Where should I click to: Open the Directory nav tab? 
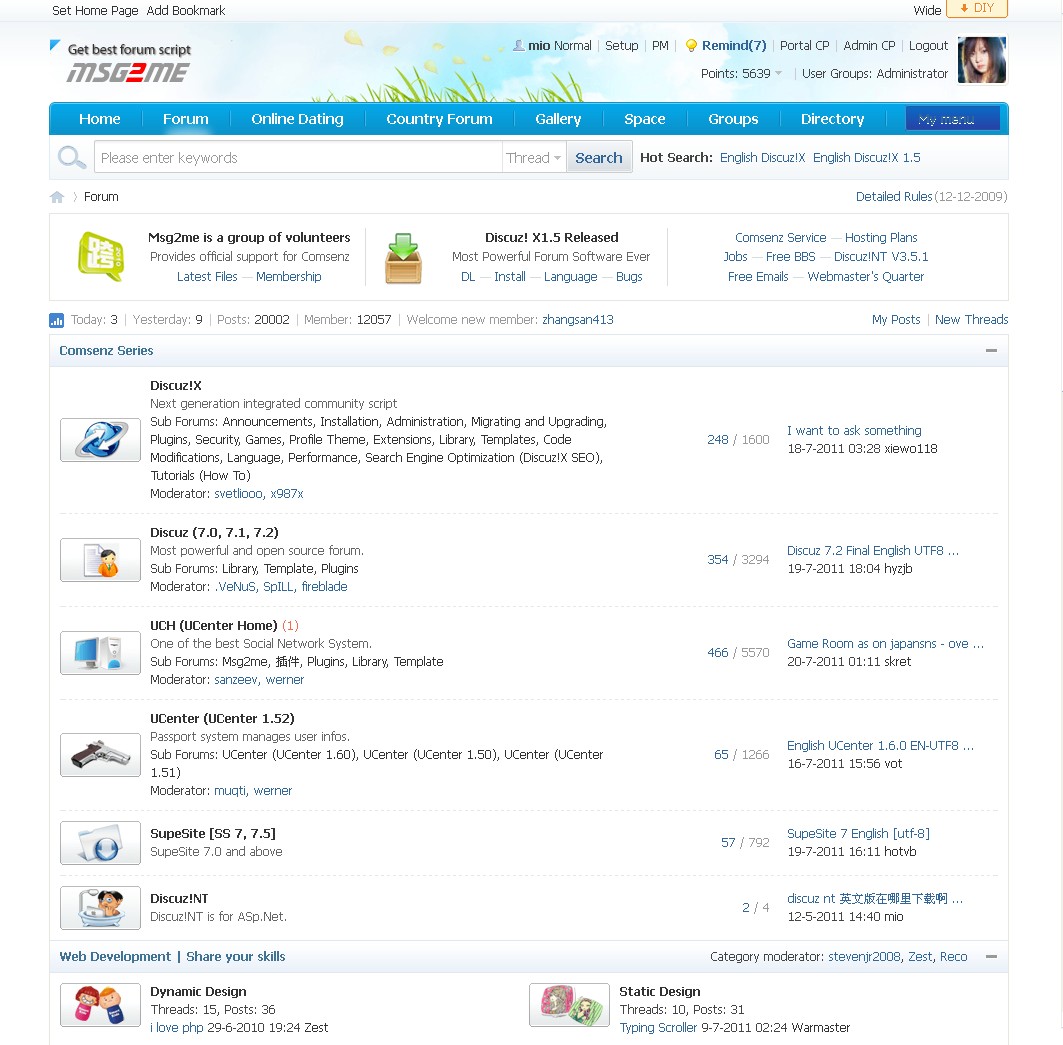(833, 119)
